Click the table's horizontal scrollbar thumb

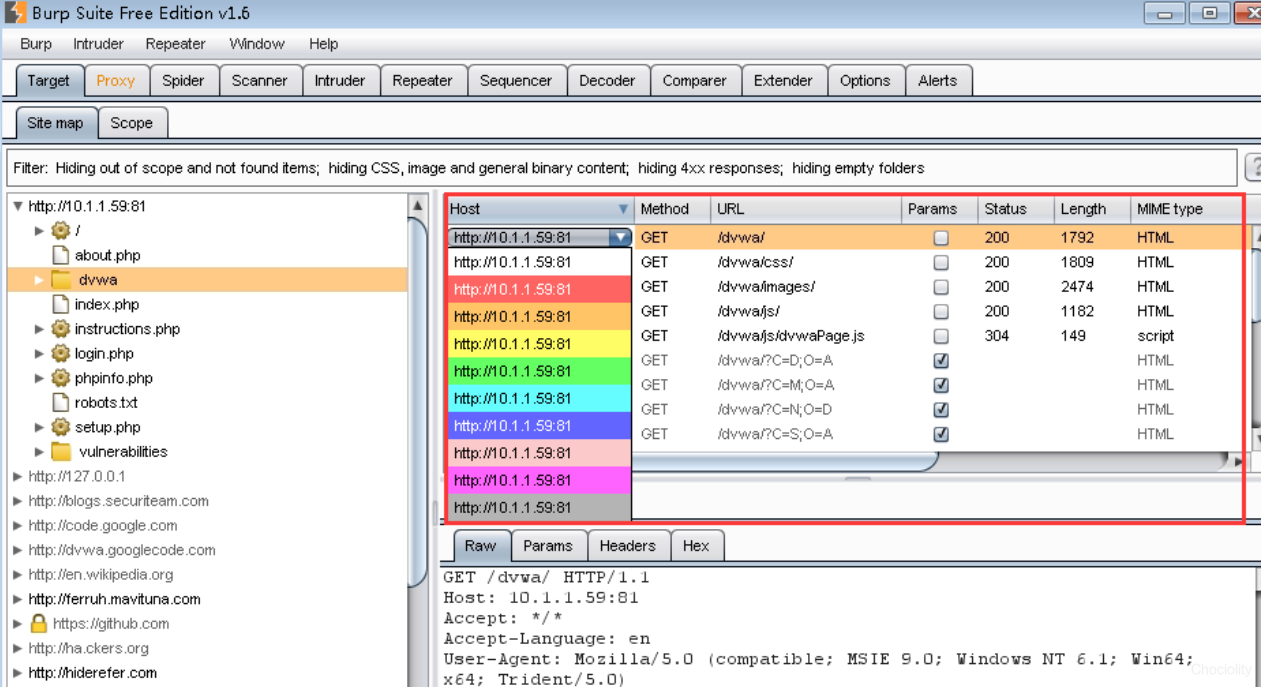785,461
